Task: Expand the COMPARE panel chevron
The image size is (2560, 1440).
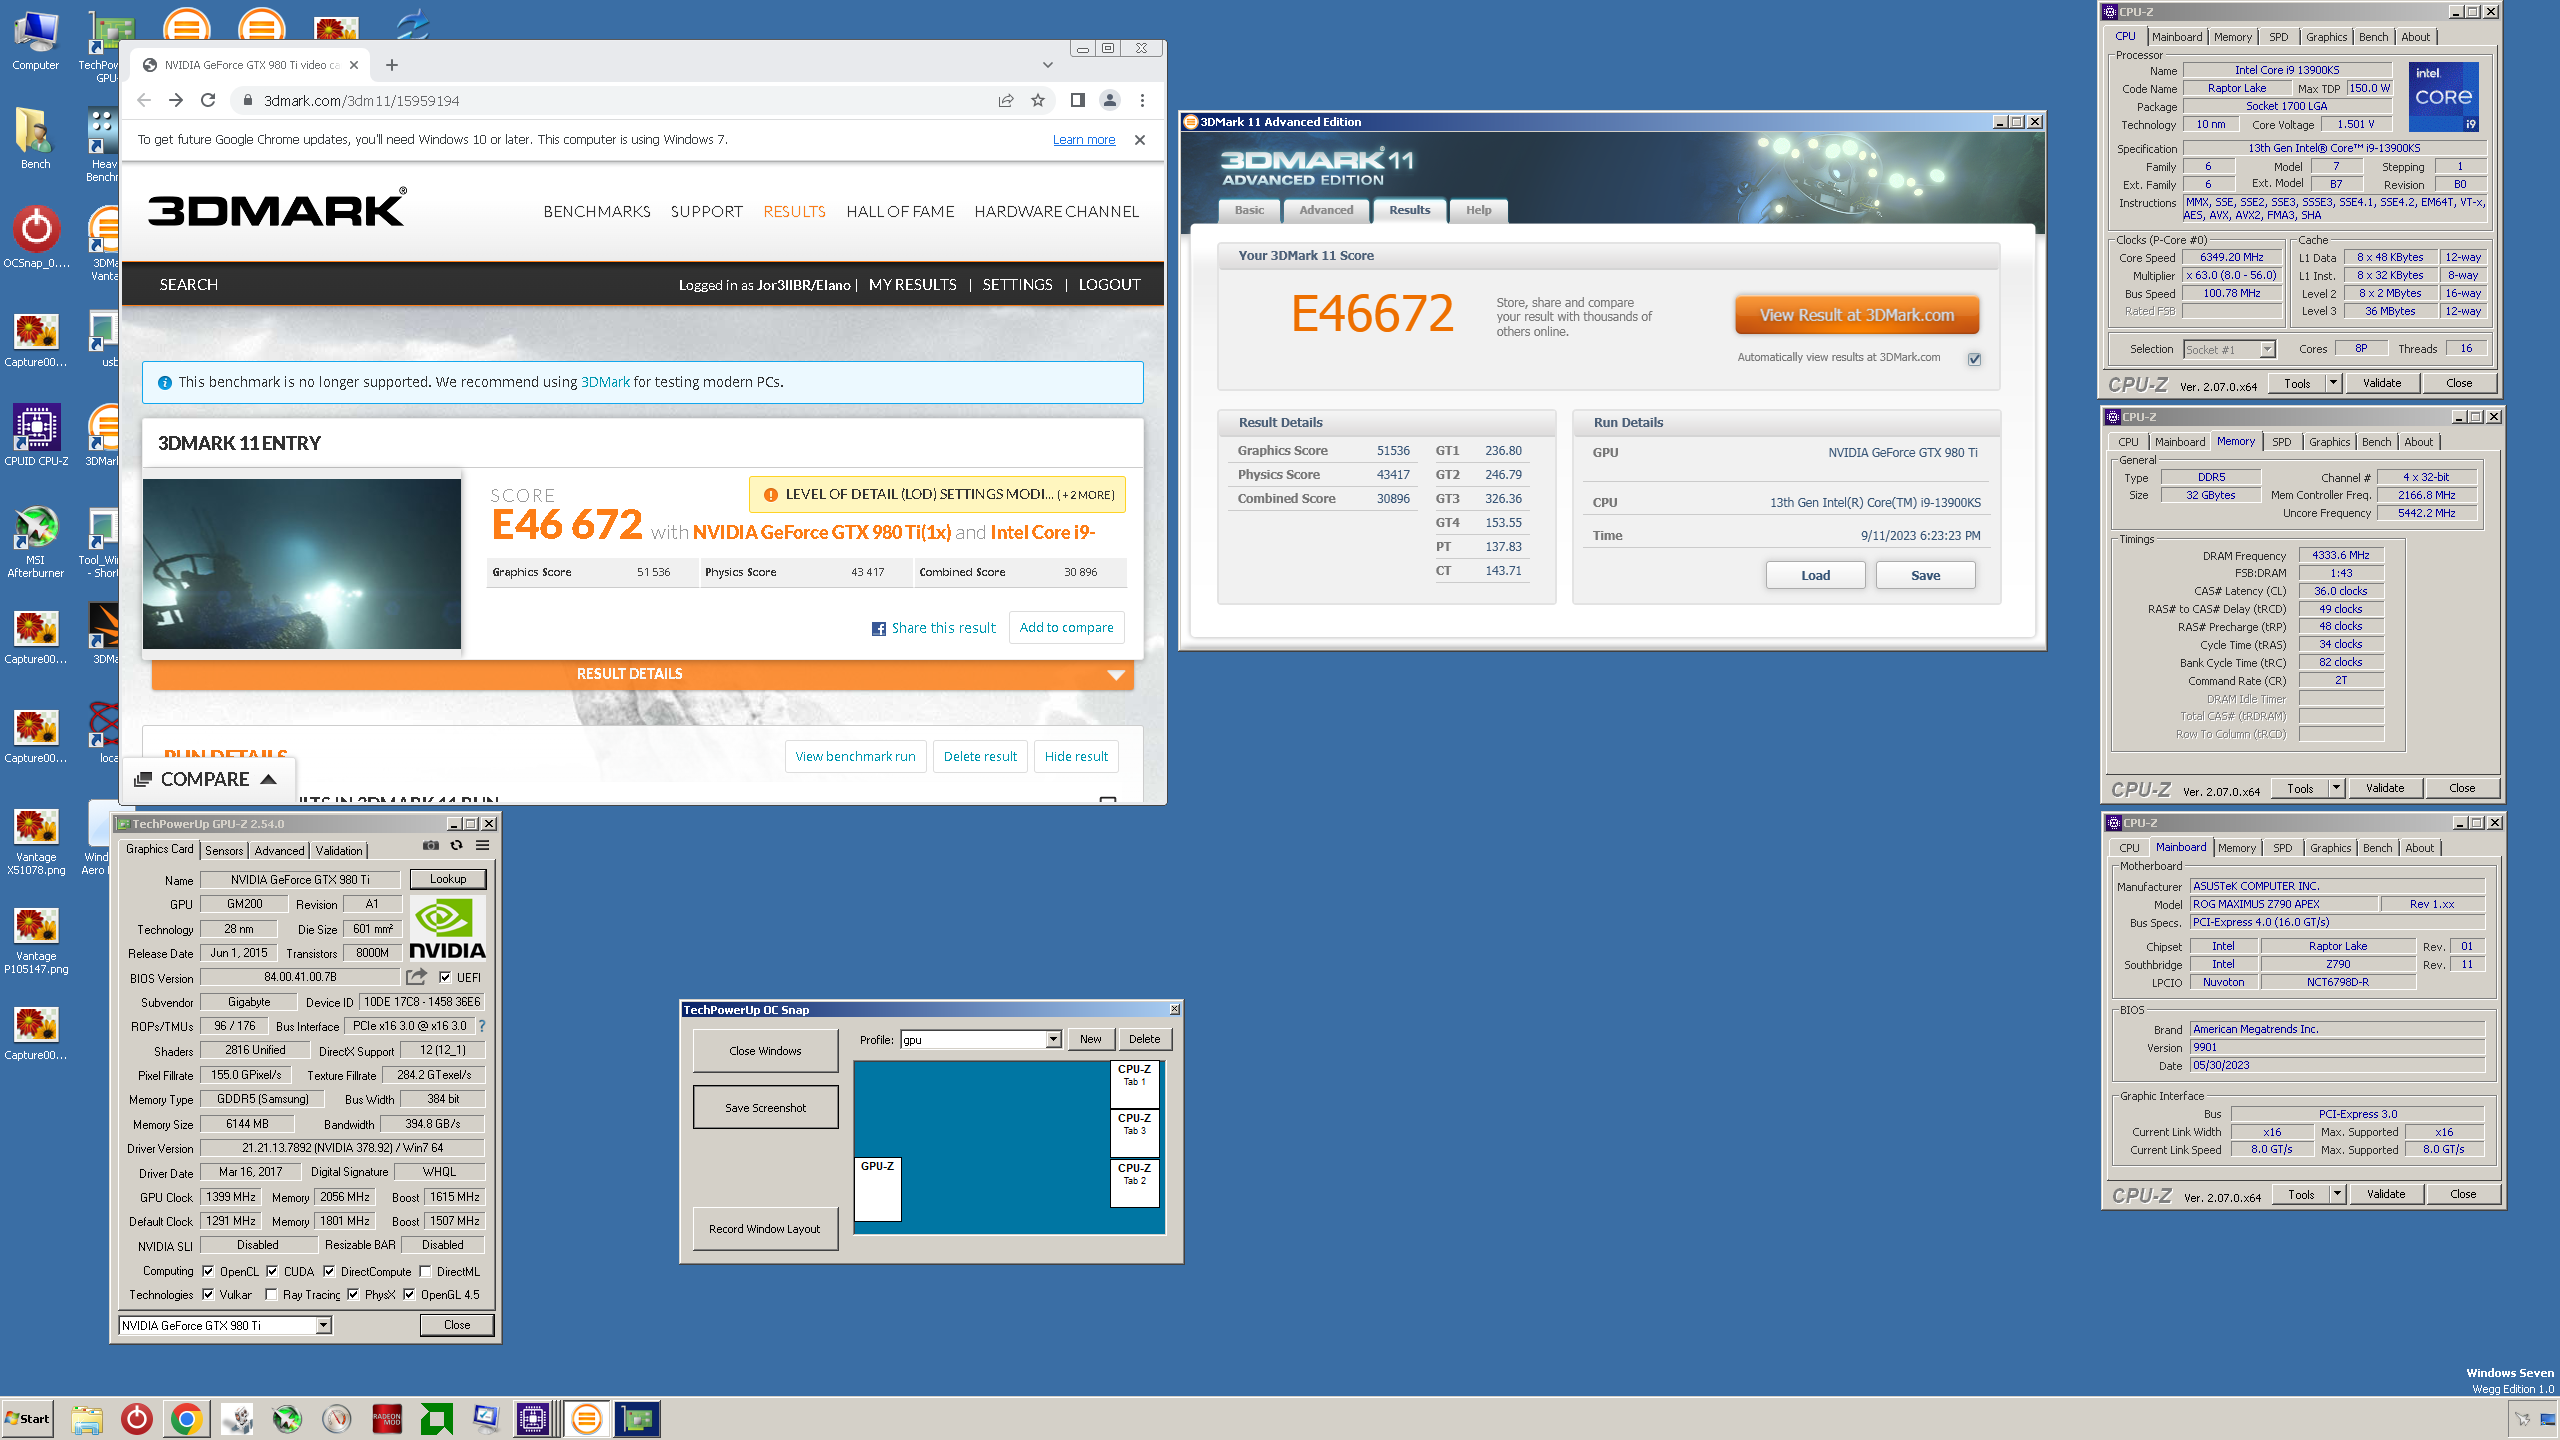Action: pos(268,779)
